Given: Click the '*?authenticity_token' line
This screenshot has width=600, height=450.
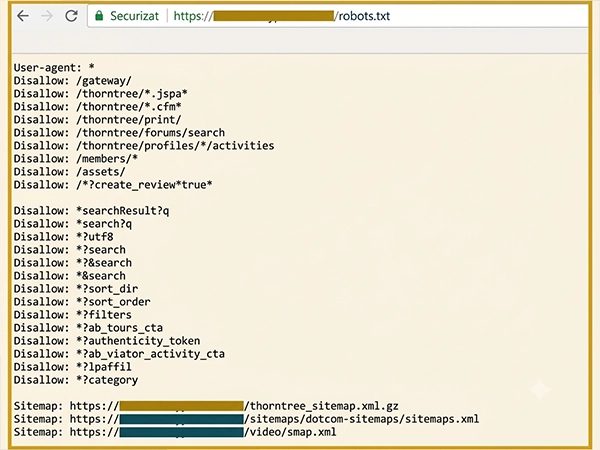Looking at the screenshot, I should click(107, 341).
